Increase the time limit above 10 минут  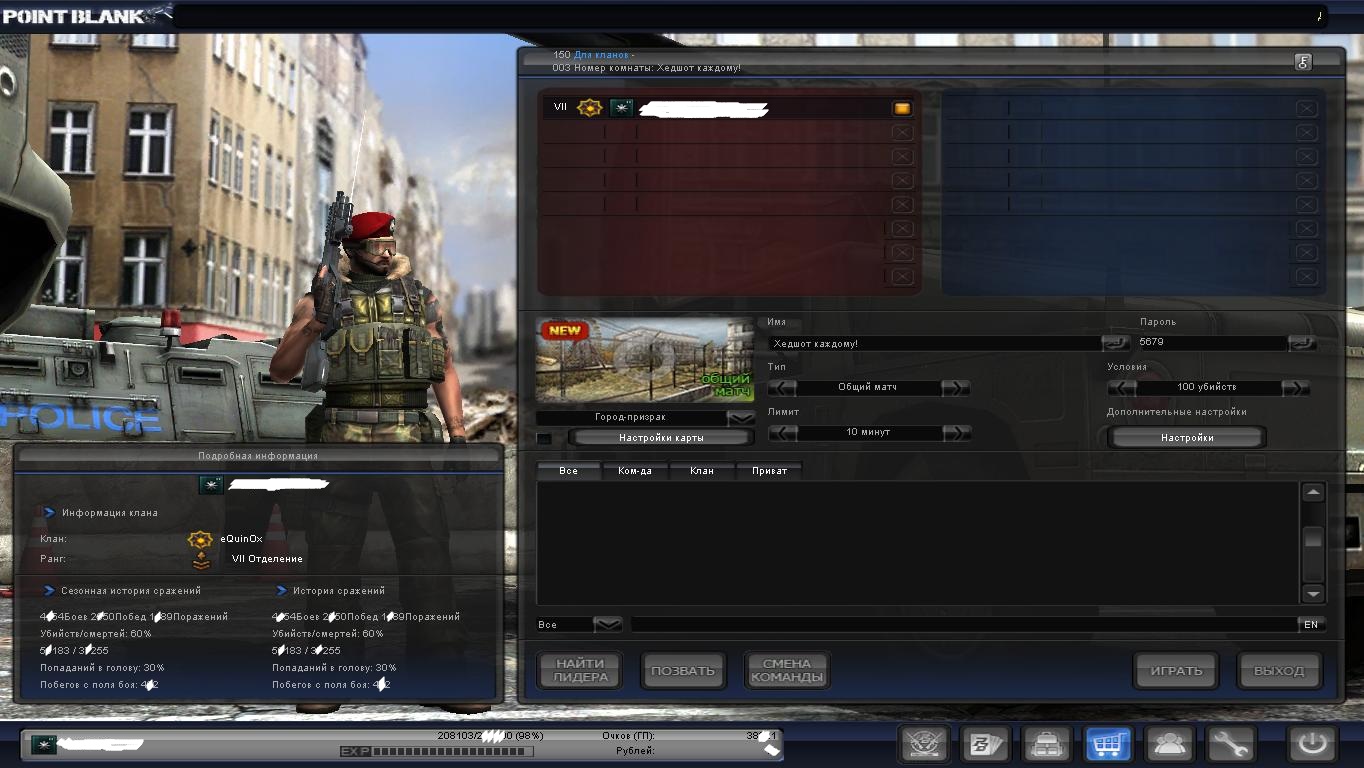click(x=956, y=433)
